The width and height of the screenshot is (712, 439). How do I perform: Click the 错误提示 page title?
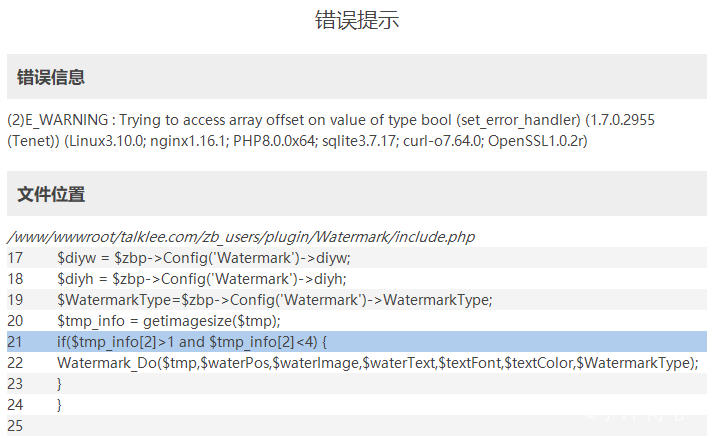356,21
